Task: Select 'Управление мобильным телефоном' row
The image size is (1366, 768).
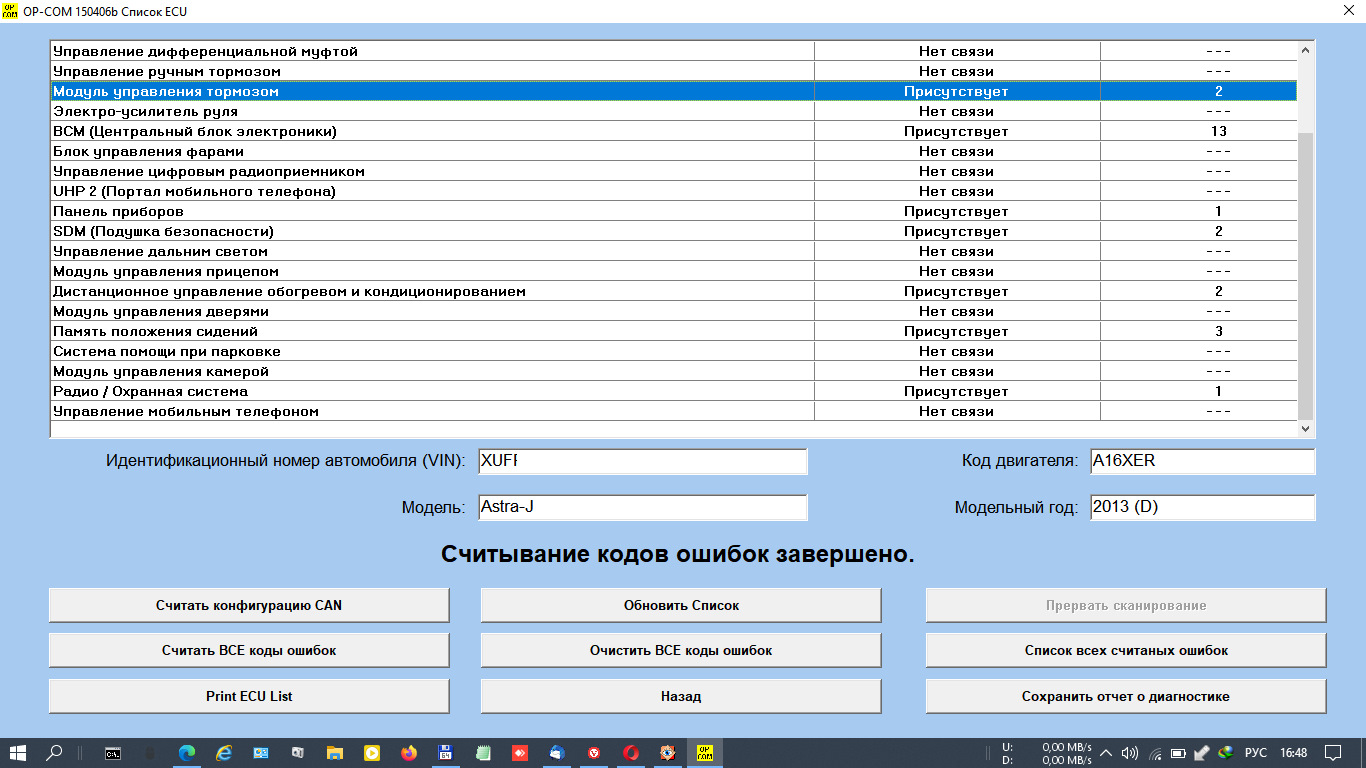Action: pos(674,411)
